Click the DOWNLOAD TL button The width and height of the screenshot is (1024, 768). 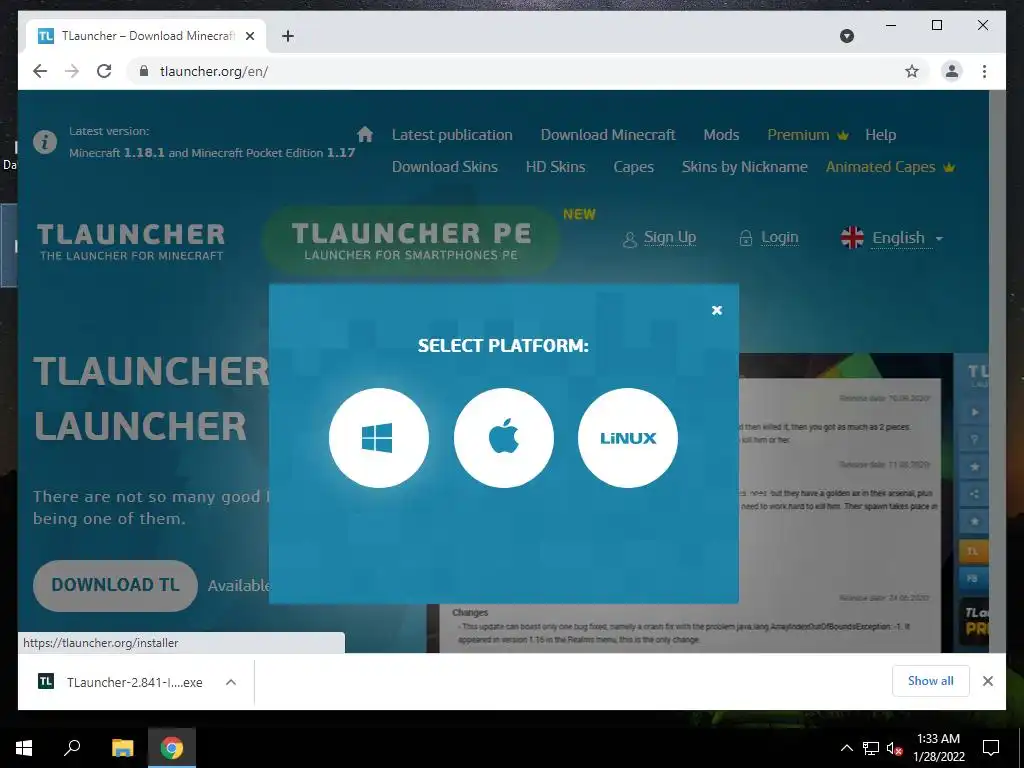(x=115, y=585)
